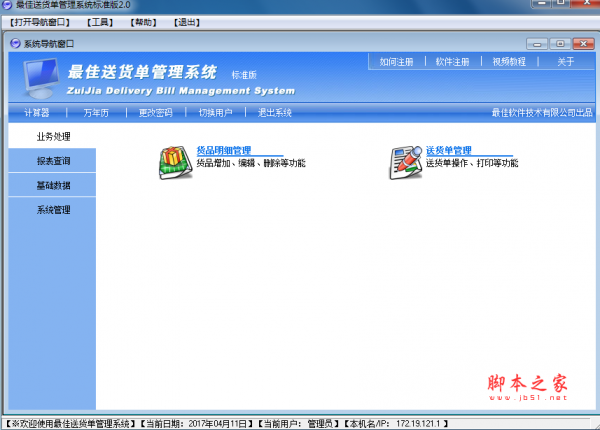
Task: Switch to the 基础数据 sidebar tab
Action: coord(52,185)
